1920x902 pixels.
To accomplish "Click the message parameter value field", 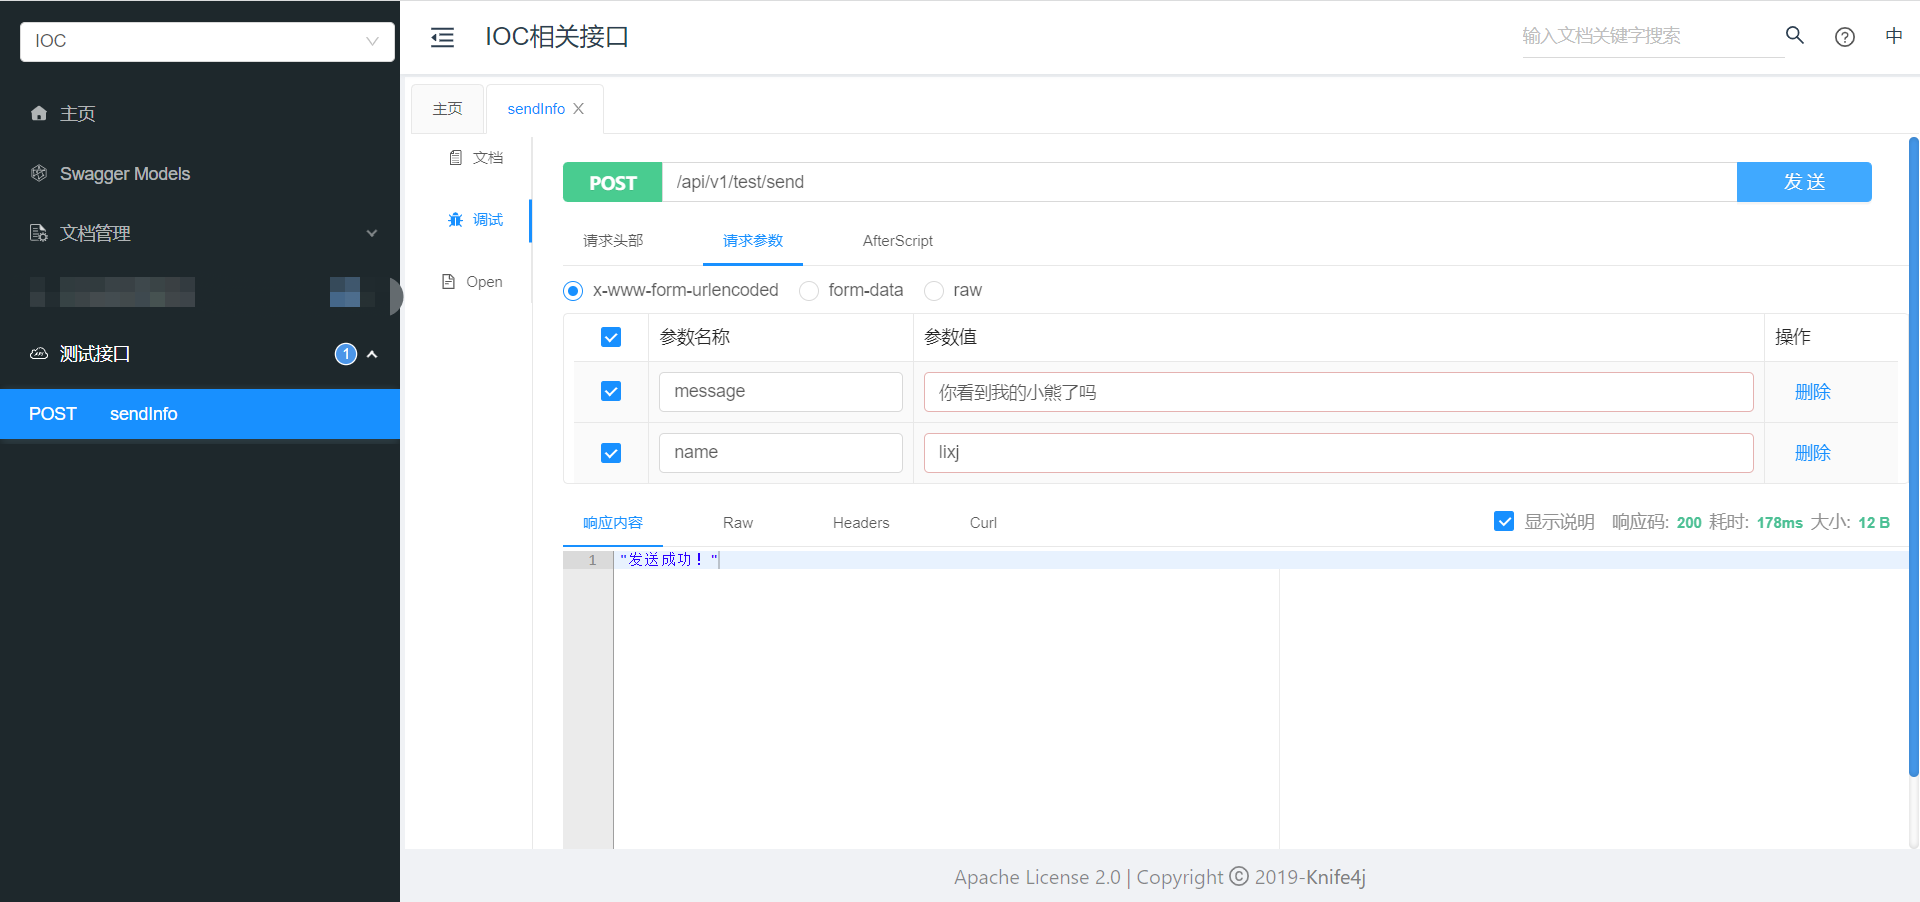I will tap(1337, 392).
